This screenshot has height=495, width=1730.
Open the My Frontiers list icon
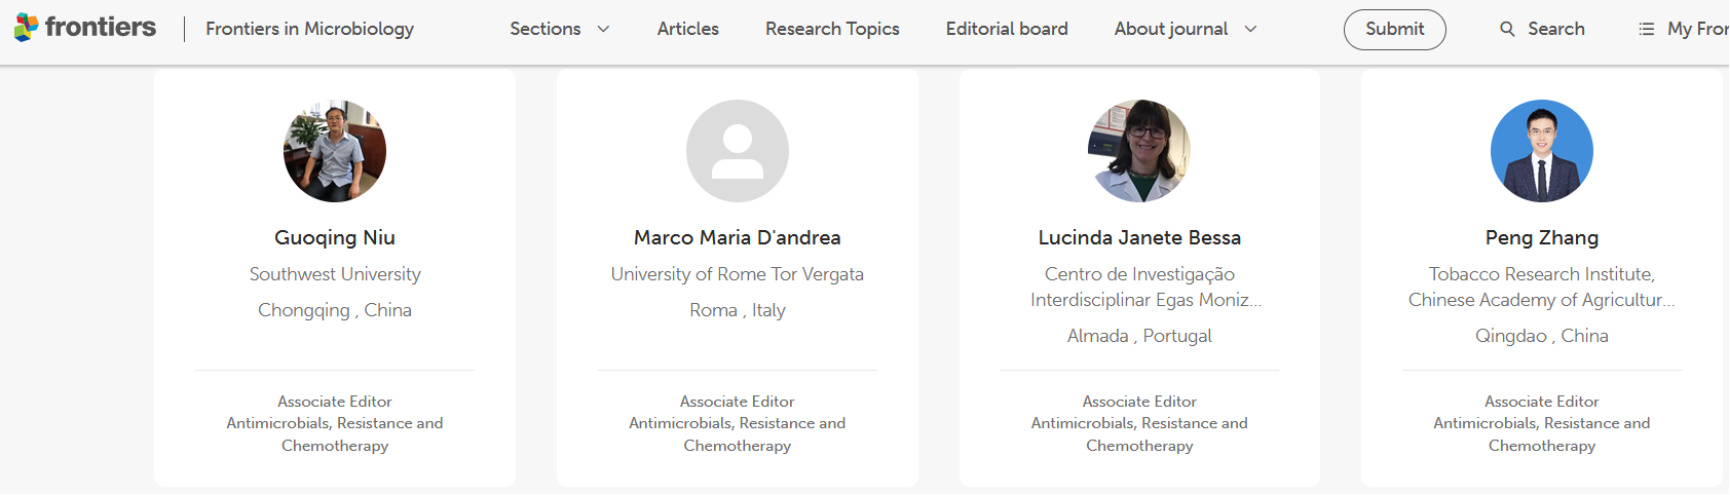click(x=1646, y=29)
